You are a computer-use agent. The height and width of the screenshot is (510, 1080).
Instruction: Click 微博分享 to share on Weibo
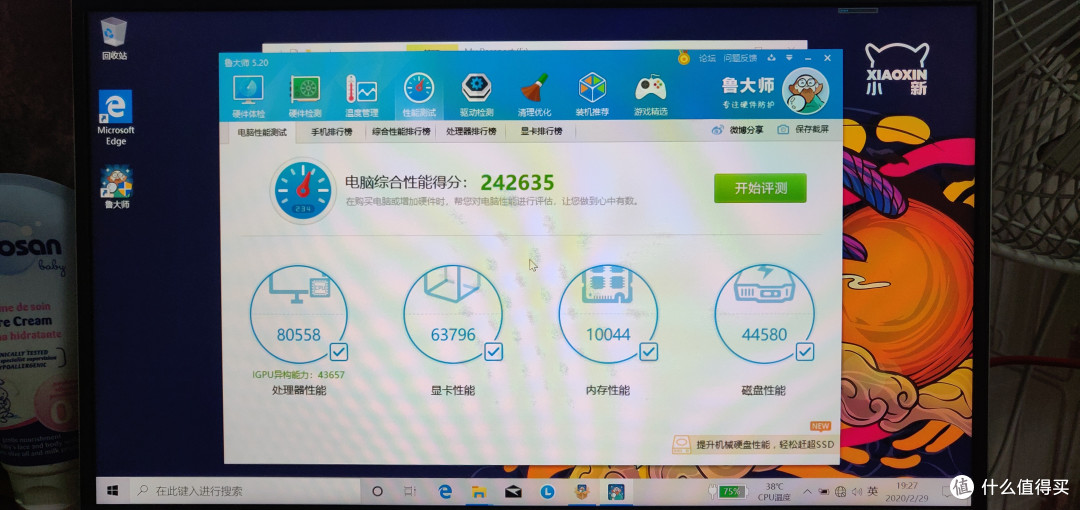pos(737,130)
